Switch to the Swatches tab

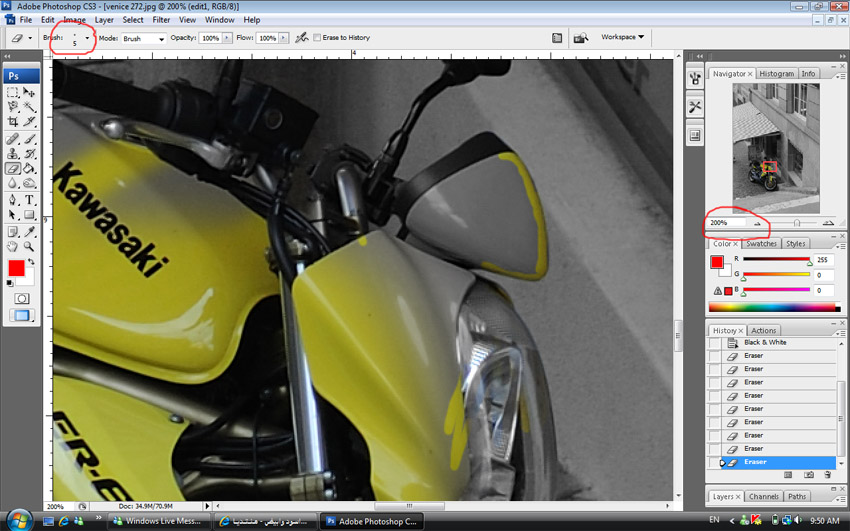tap(761, 244)
